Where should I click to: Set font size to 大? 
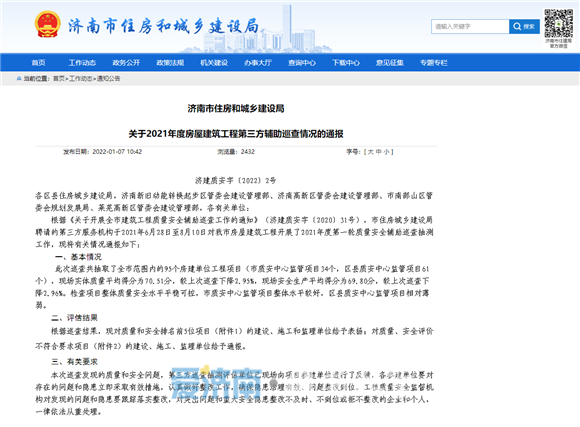(x=371, y=152)
